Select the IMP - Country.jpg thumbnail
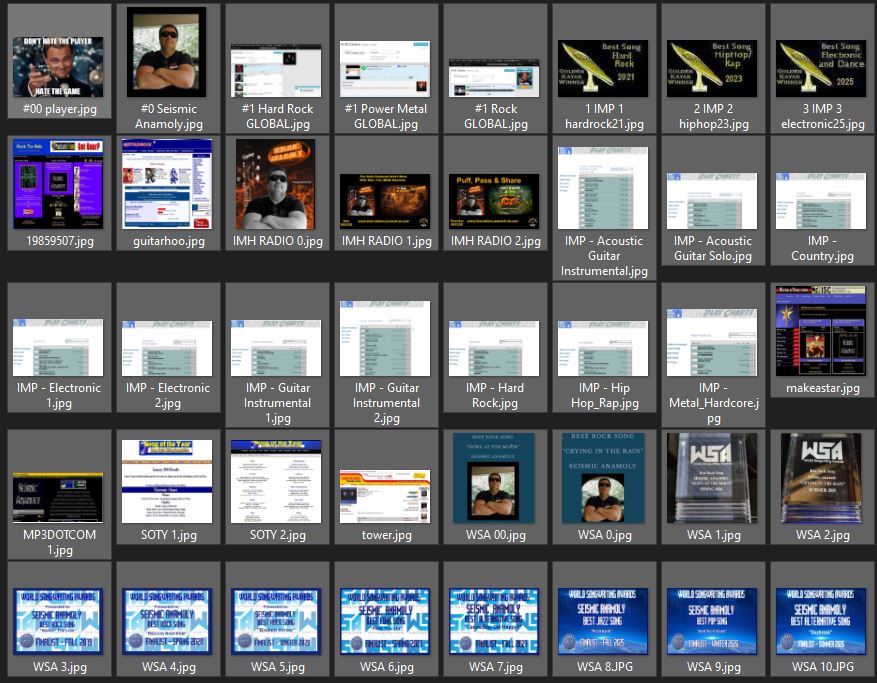Image resolution: width=877 pixels, height=683 pixels. [821, 201]
